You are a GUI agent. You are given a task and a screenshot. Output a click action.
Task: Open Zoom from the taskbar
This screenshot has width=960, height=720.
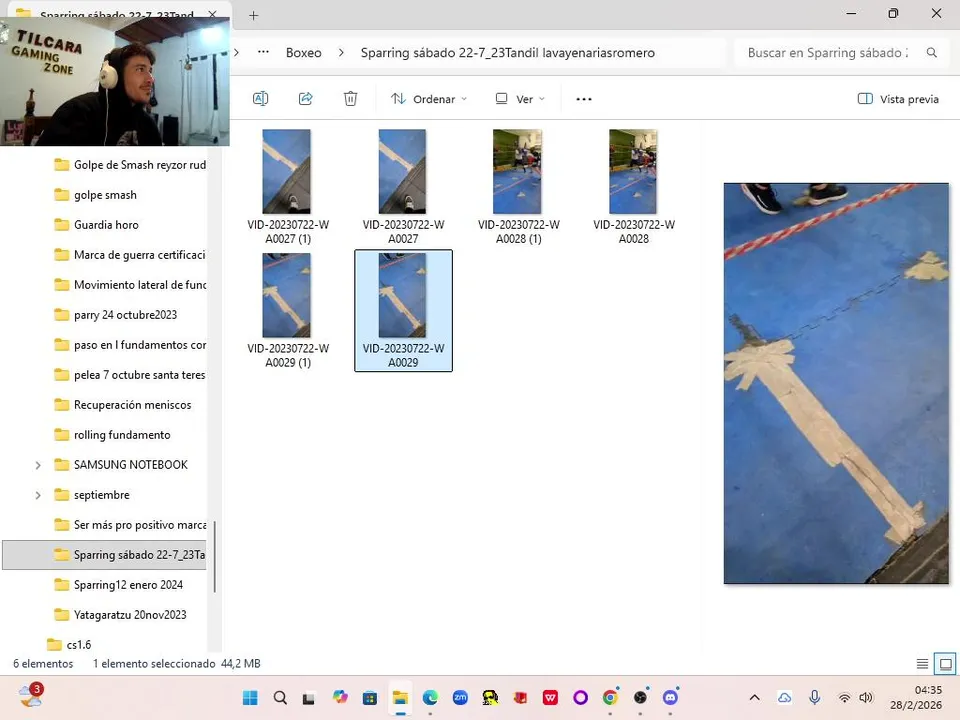coord(460,697)
